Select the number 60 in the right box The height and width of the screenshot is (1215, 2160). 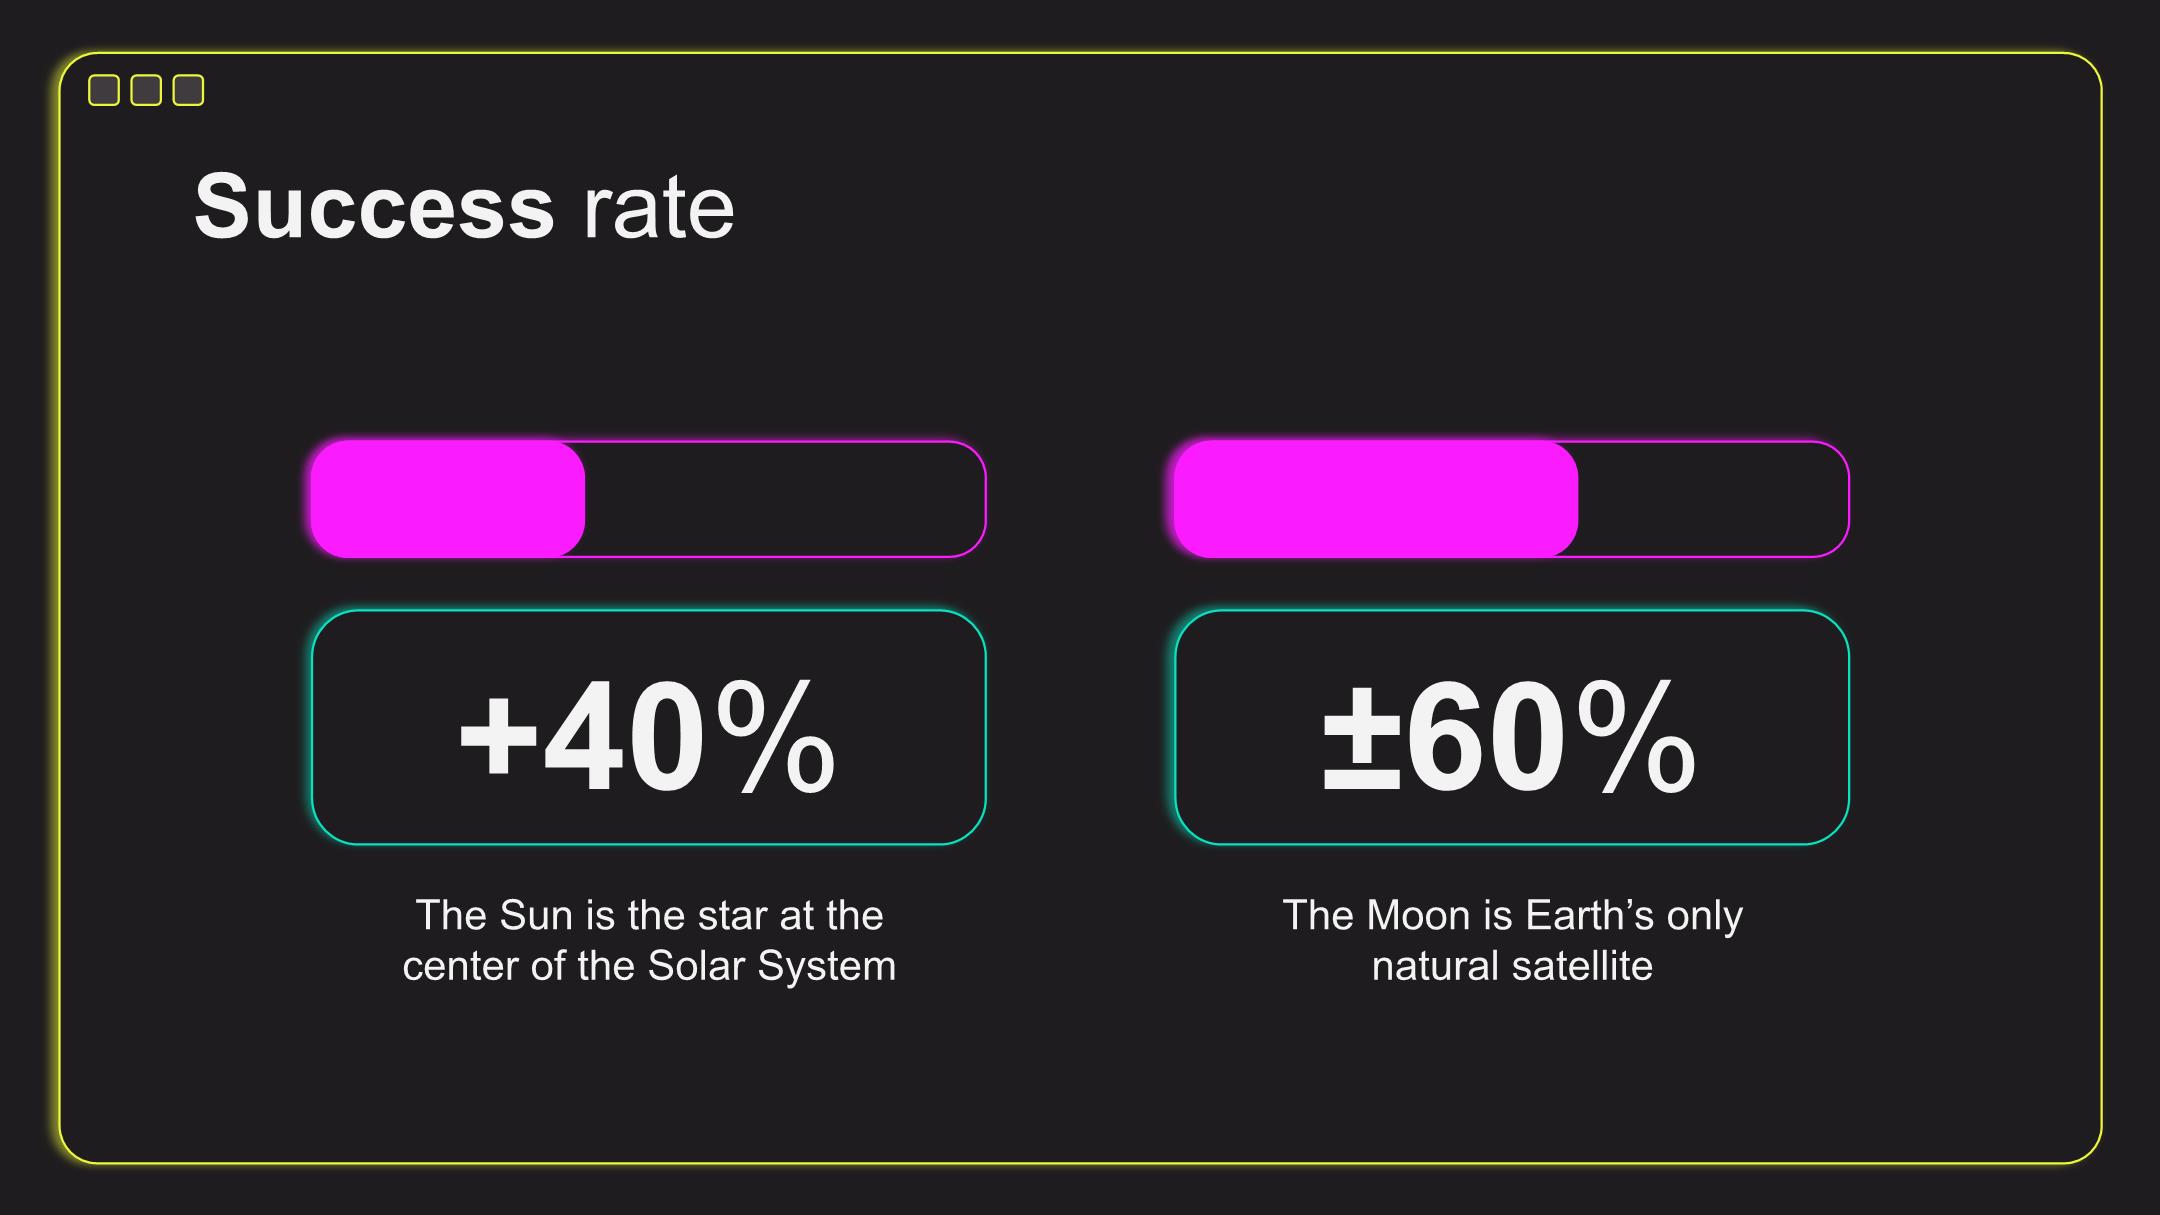(x=1485, y=737)
